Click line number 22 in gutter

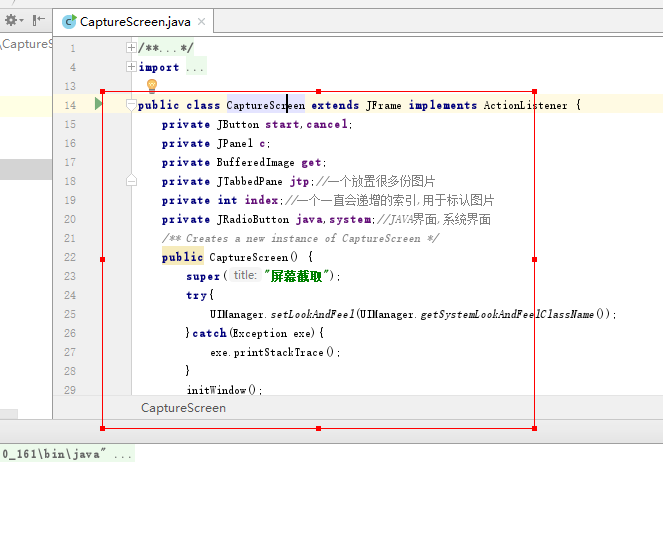click(70, 257)
